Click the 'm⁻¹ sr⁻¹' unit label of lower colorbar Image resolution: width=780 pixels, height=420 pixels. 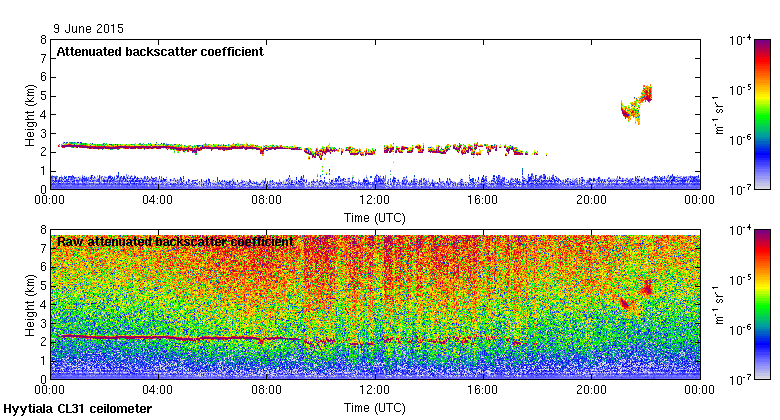[x=719, y=305]
